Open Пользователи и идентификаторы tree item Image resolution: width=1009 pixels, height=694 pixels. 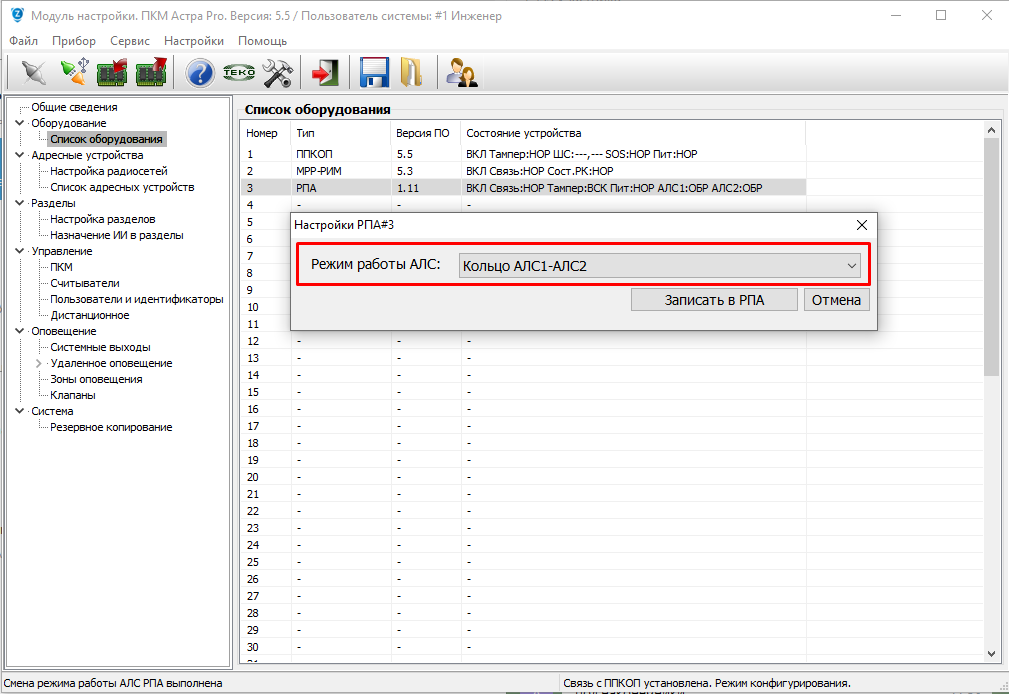click(137, 299)
